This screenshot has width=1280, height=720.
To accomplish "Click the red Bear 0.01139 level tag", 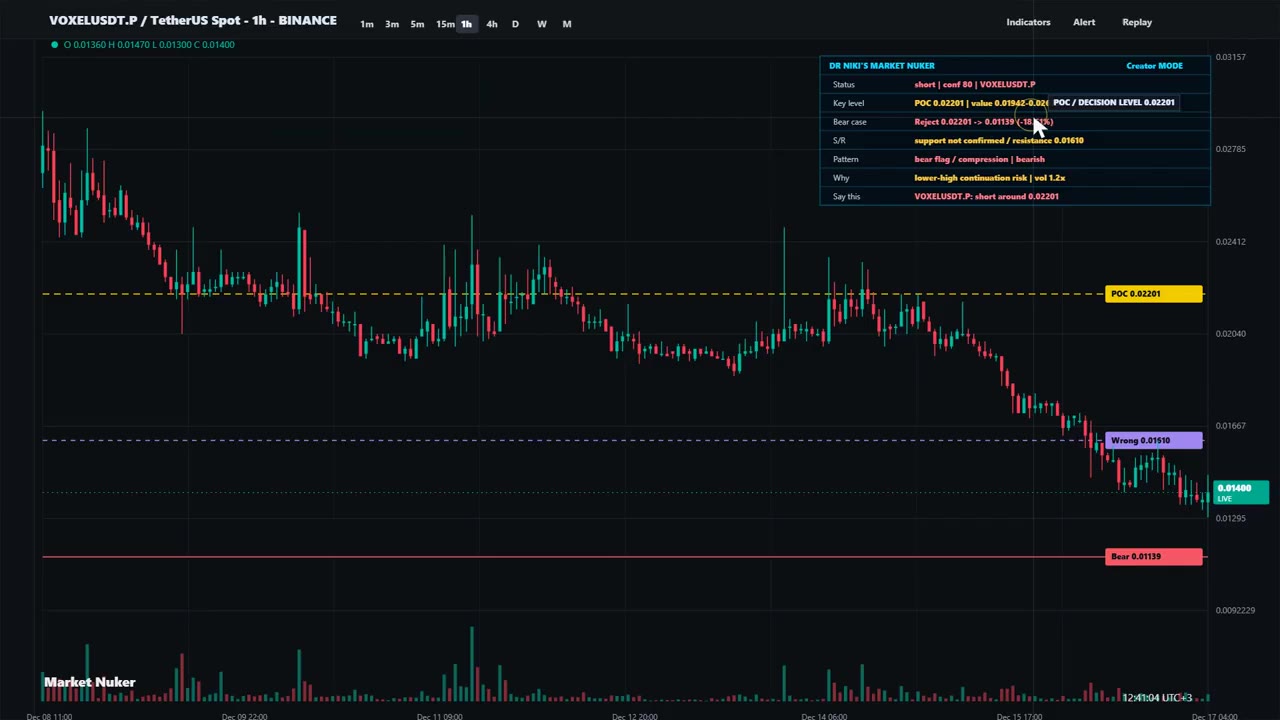I will pyautogui.click(x=1154, y=557).
